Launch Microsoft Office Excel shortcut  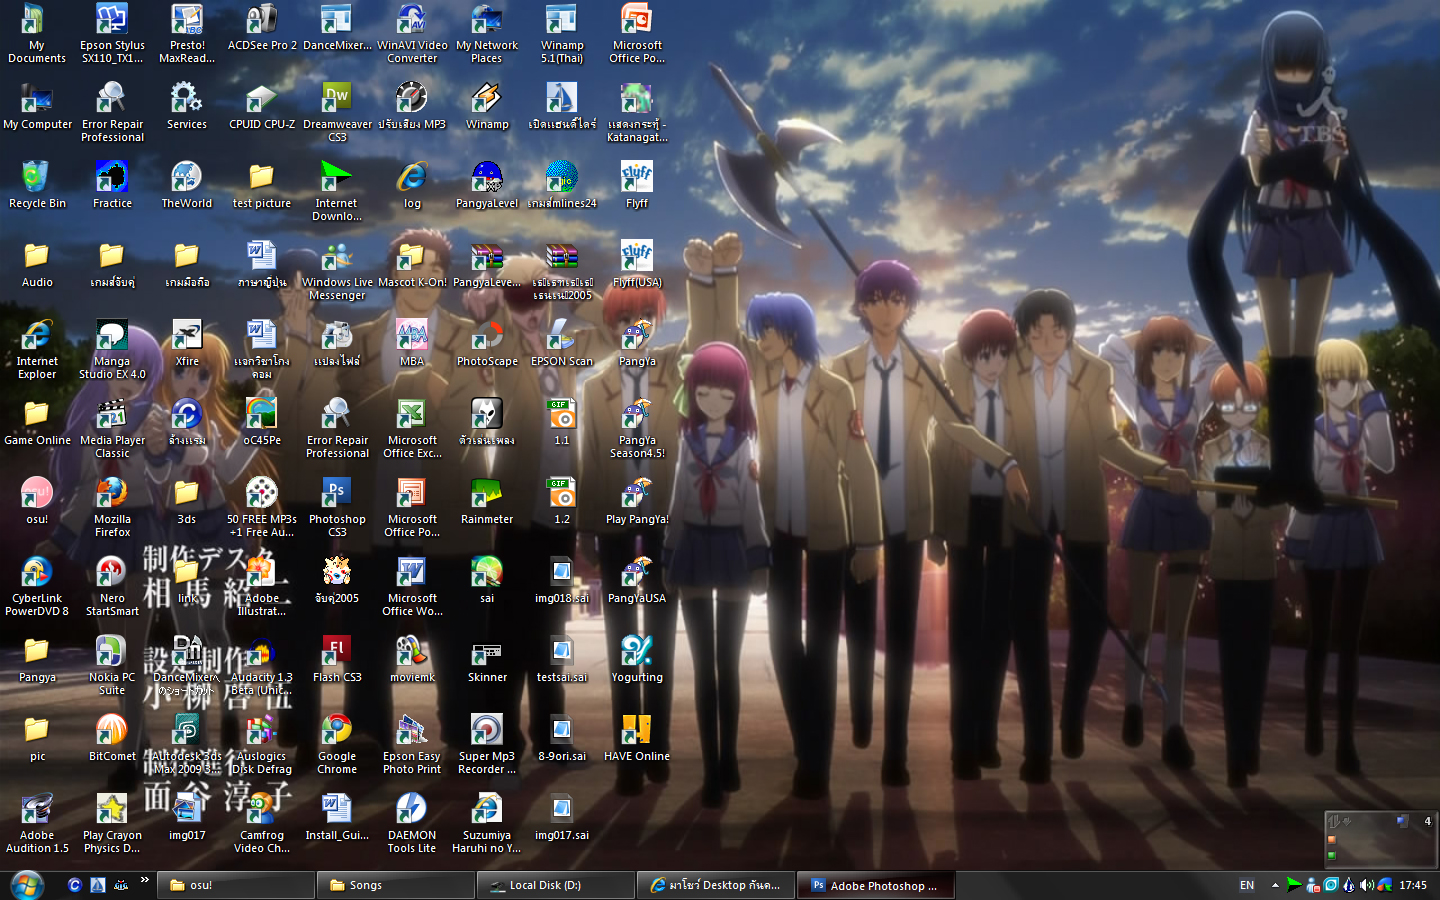point(412,428)
